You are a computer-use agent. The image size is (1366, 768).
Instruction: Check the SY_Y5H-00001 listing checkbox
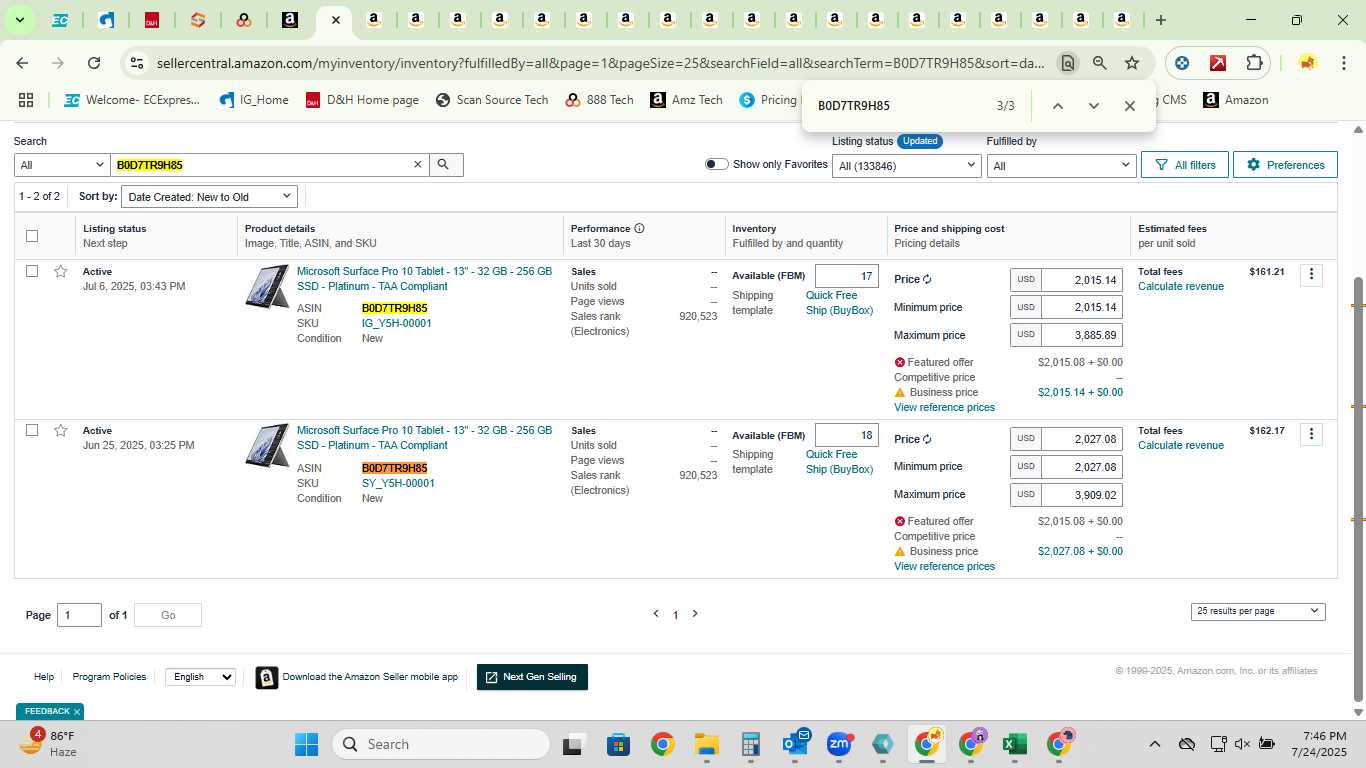pyautogui.click(x=32, y=430)
